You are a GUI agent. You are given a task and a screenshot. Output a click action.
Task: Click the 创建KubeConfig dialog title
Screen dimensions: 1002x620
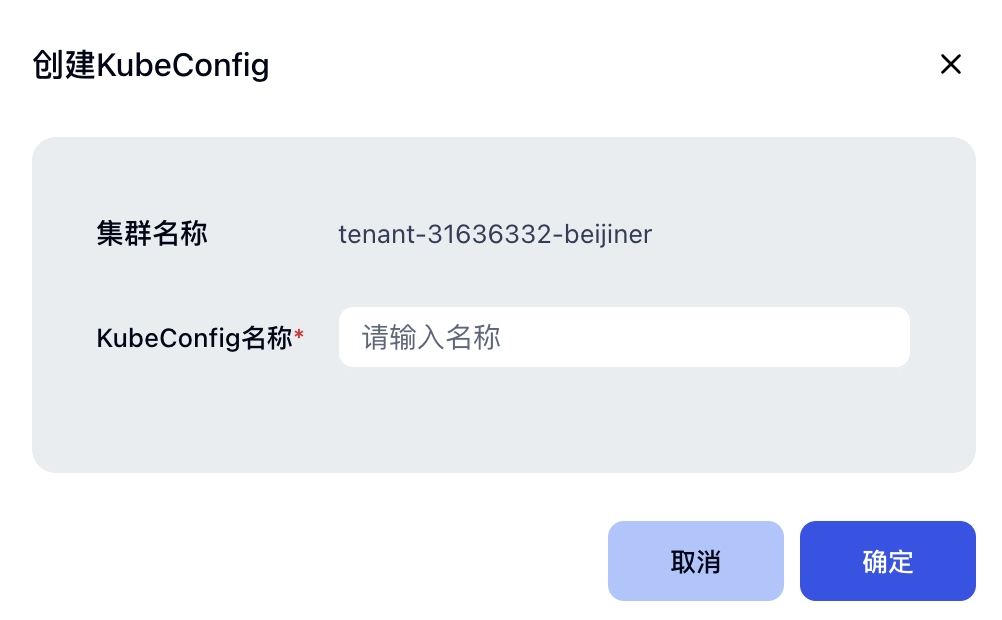click(x=151, y=66)
